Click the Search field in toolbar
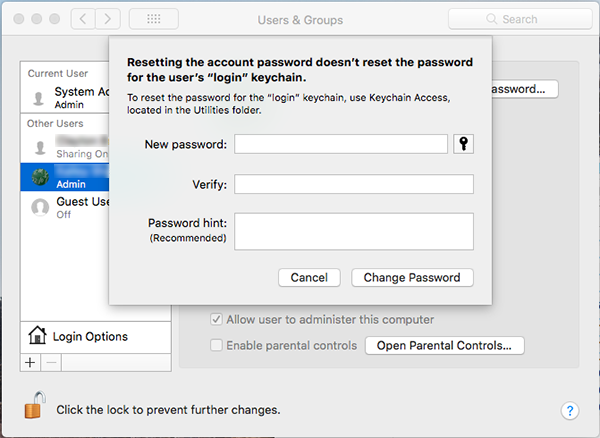The height and width of the screenshot is (438, 600). coord(520,19)
